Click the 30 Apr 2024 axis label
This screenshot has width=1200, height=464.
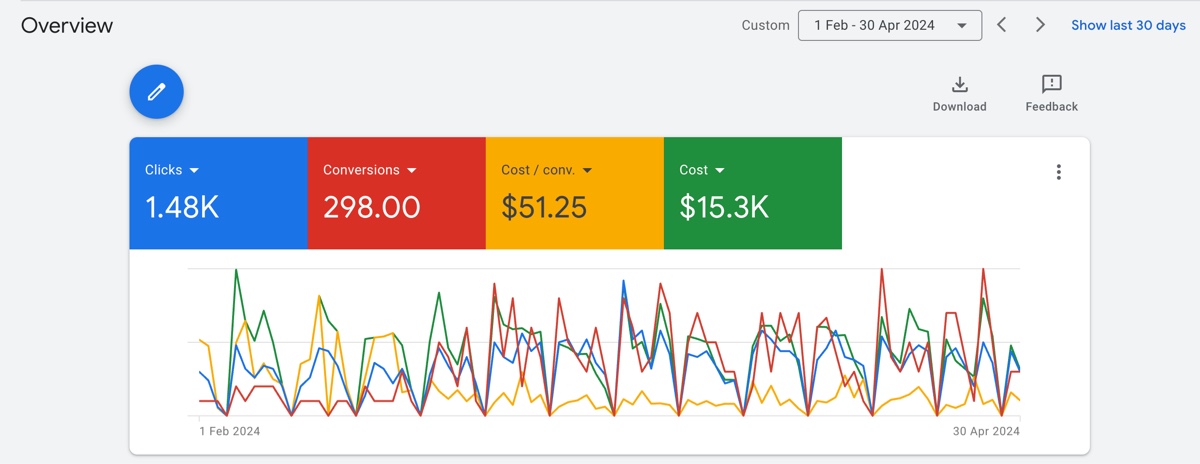986,431
